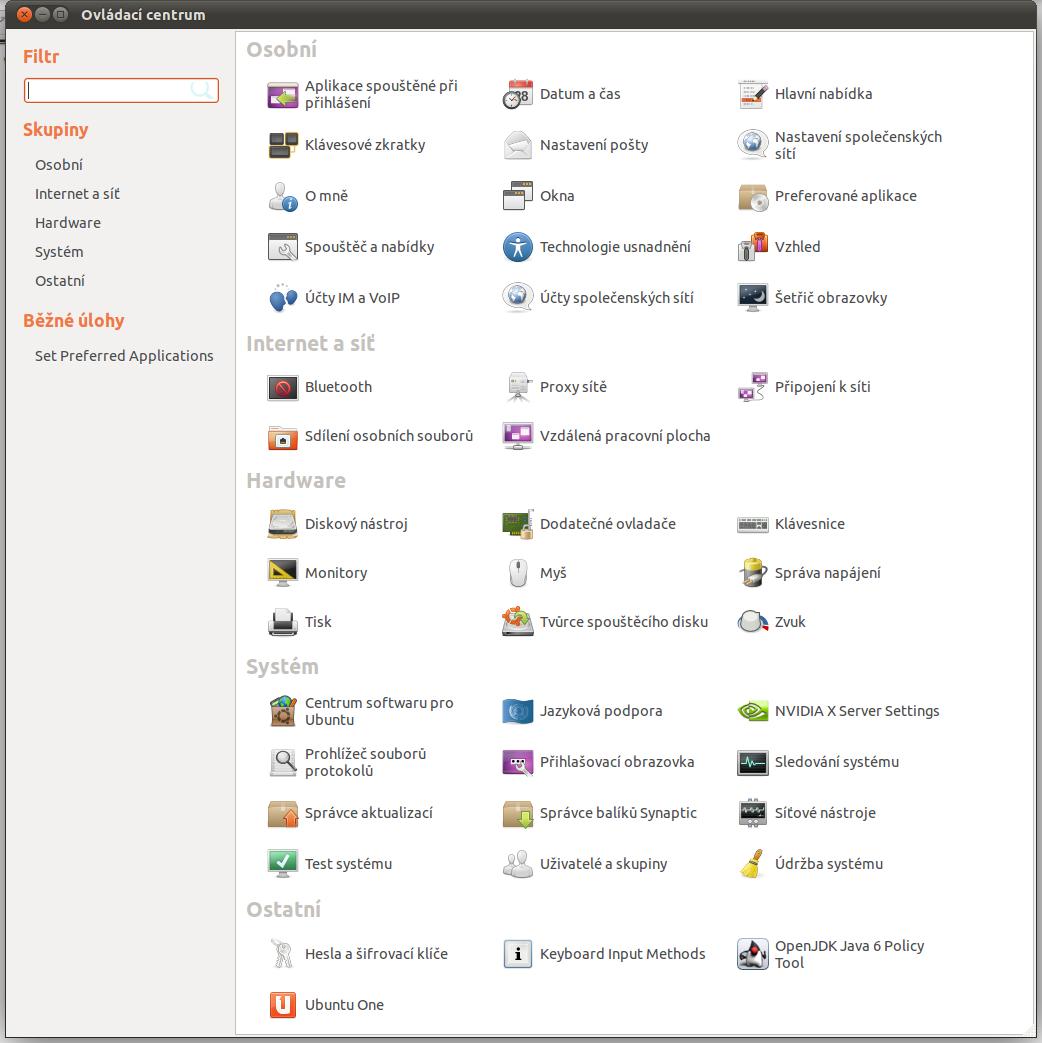
Task: Click the Diskový nástroj drive icon
Action: (283, 524)
